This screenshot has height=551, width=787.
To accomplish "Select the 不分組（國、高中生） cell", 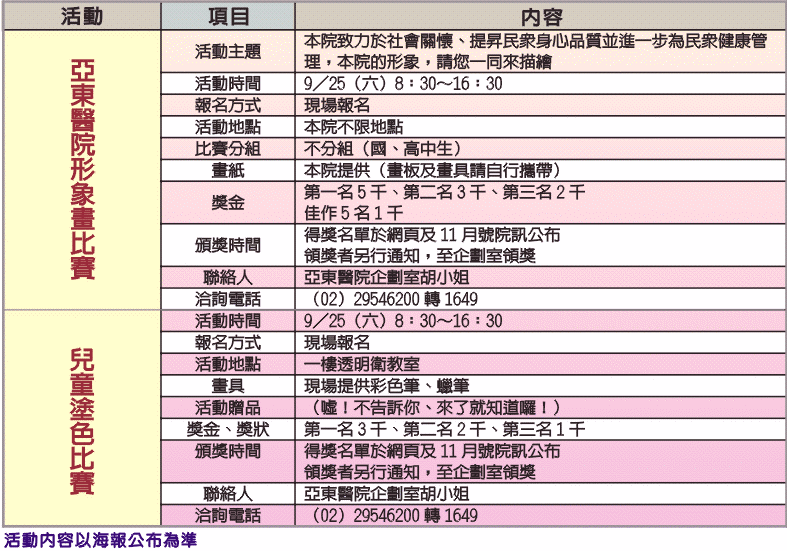I will (541, 149).
